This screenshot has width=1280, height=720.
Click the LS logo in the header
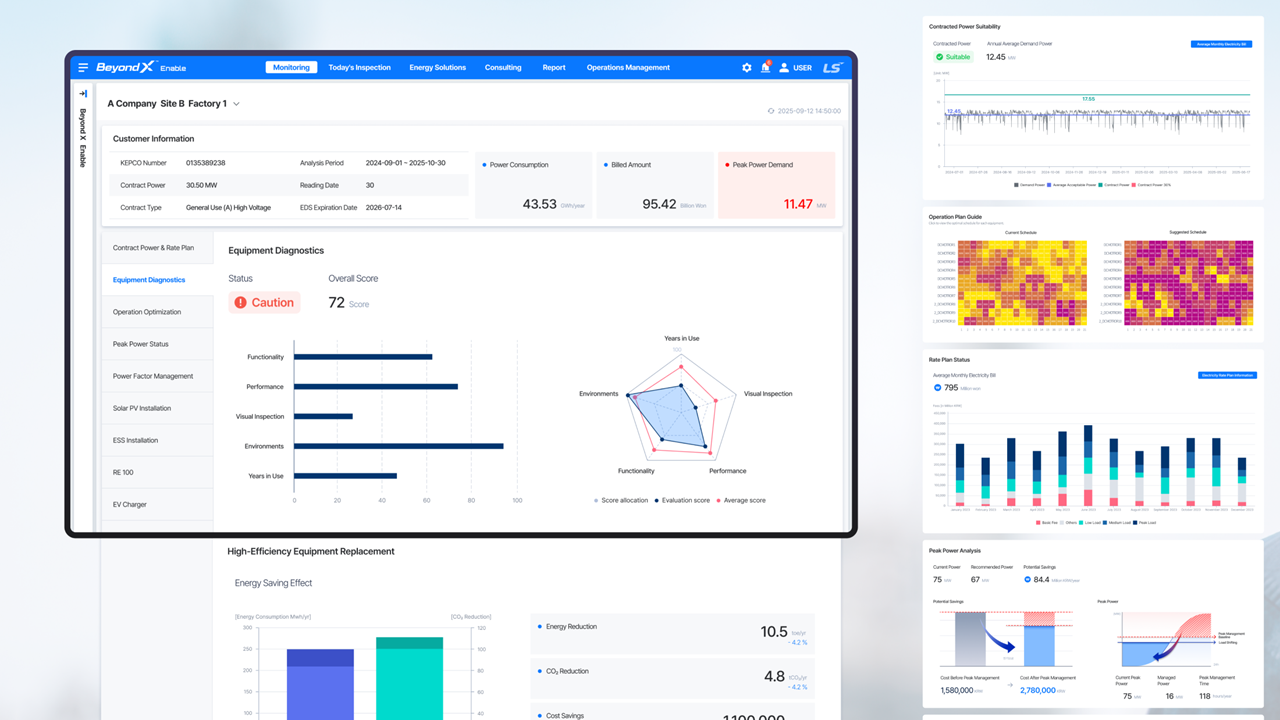click(832, 68)
